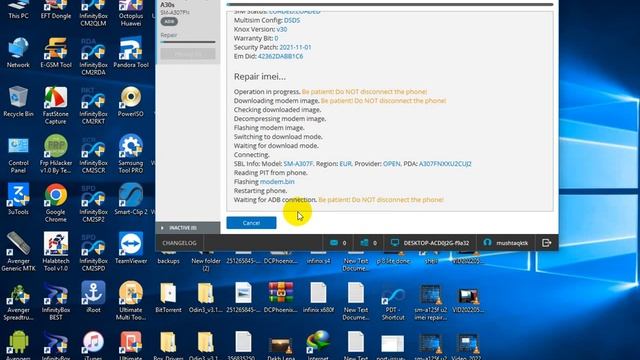Open infinix x680f text file
640x360 pixels.
[x=318, y=297]
